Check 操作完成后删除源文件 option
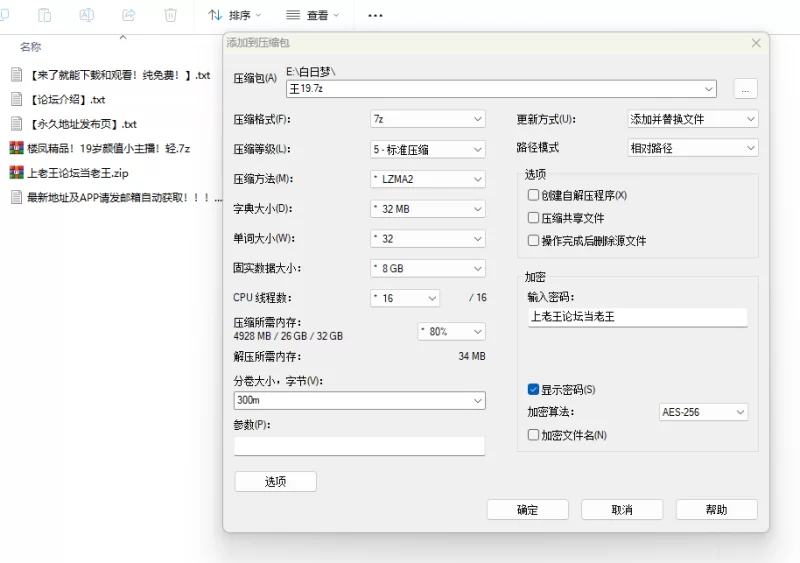This screenshot has height=563, width=800. coord(533,241)
